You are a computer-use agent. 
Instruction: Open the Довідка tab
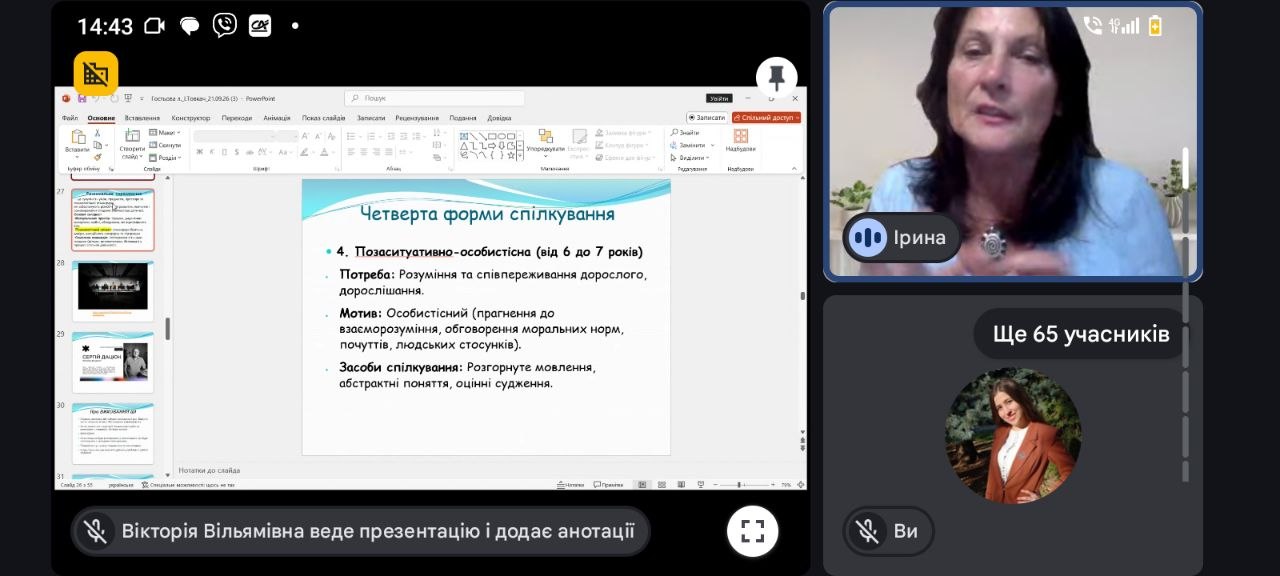[499, 118]
